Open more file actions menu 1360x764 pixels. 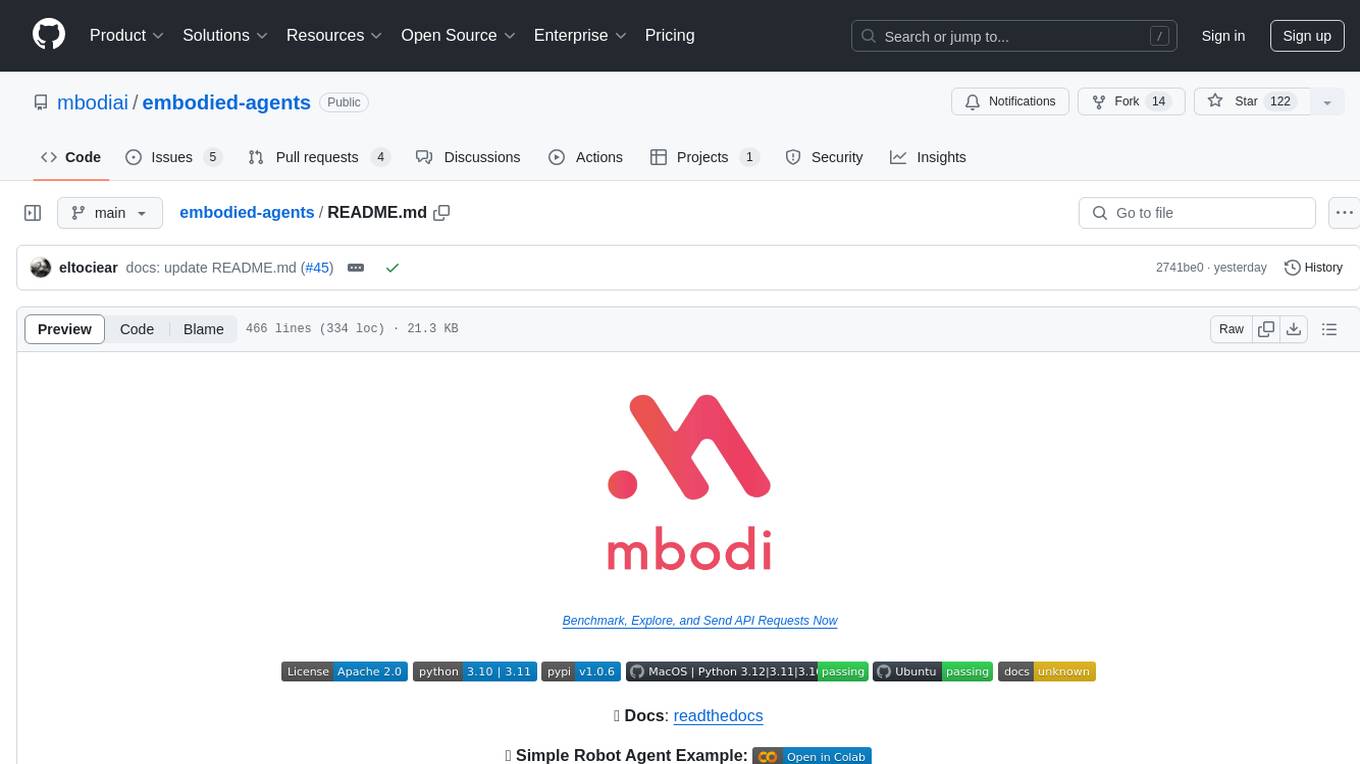point(1344,213)
